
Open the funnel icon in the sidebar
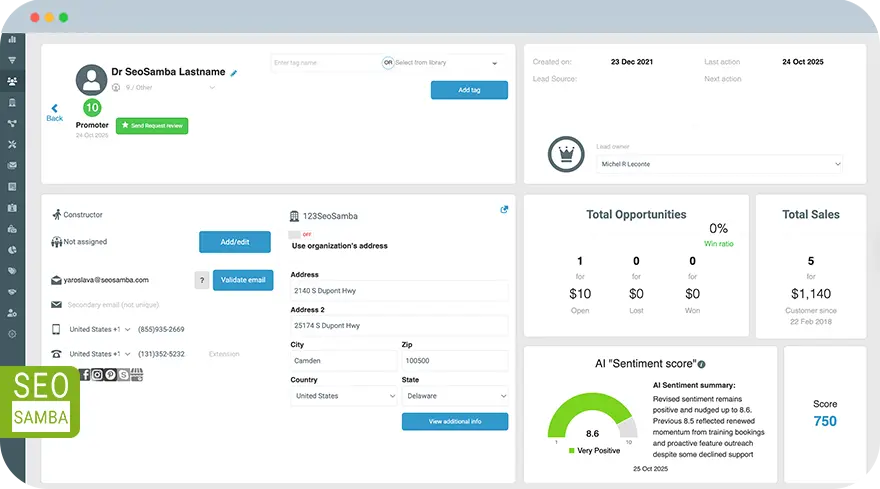click(12, 60)
